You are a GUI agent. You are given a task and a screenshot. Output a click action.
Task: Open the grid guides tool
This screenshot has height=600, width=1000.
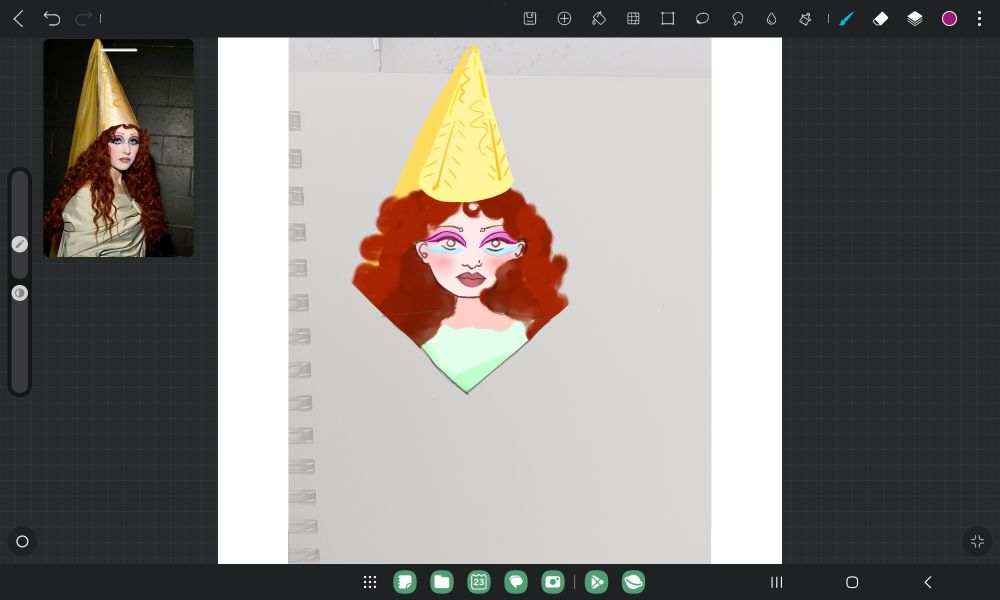(x=633, y=18)
